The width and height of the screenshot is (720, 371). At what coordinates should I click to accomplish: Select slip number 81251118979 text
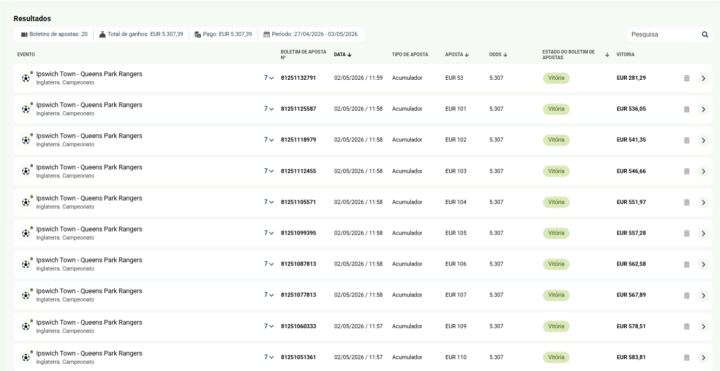298,140
